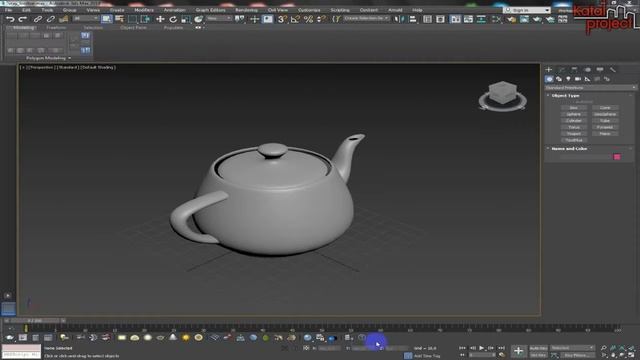Open the Standard Primitives dropdown
This screenshot has height=360, width=640.
[x=590, y=87]
